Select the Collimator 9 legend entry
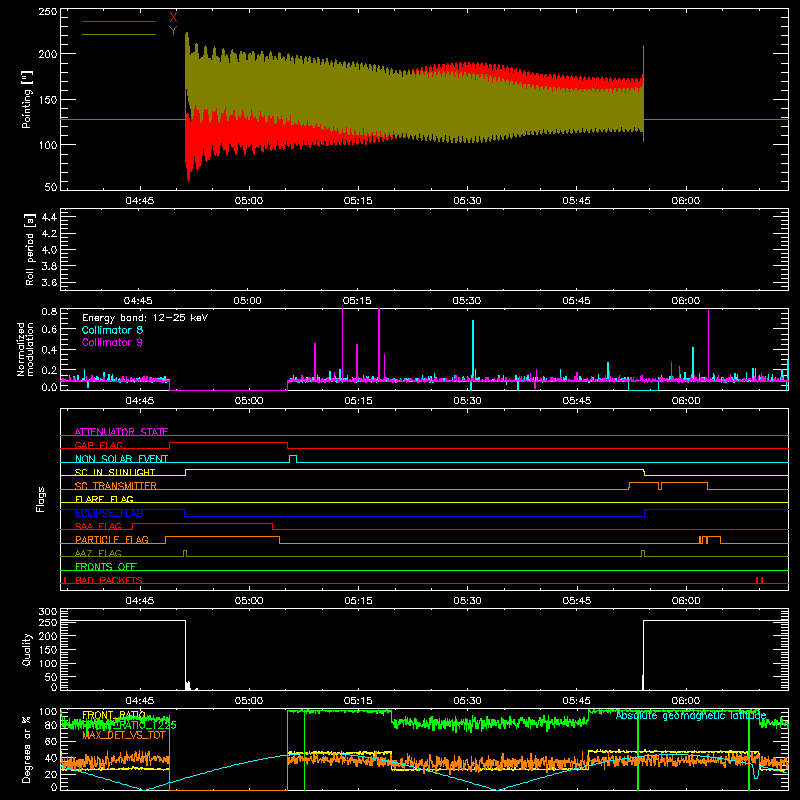 (x=112, y=342)
